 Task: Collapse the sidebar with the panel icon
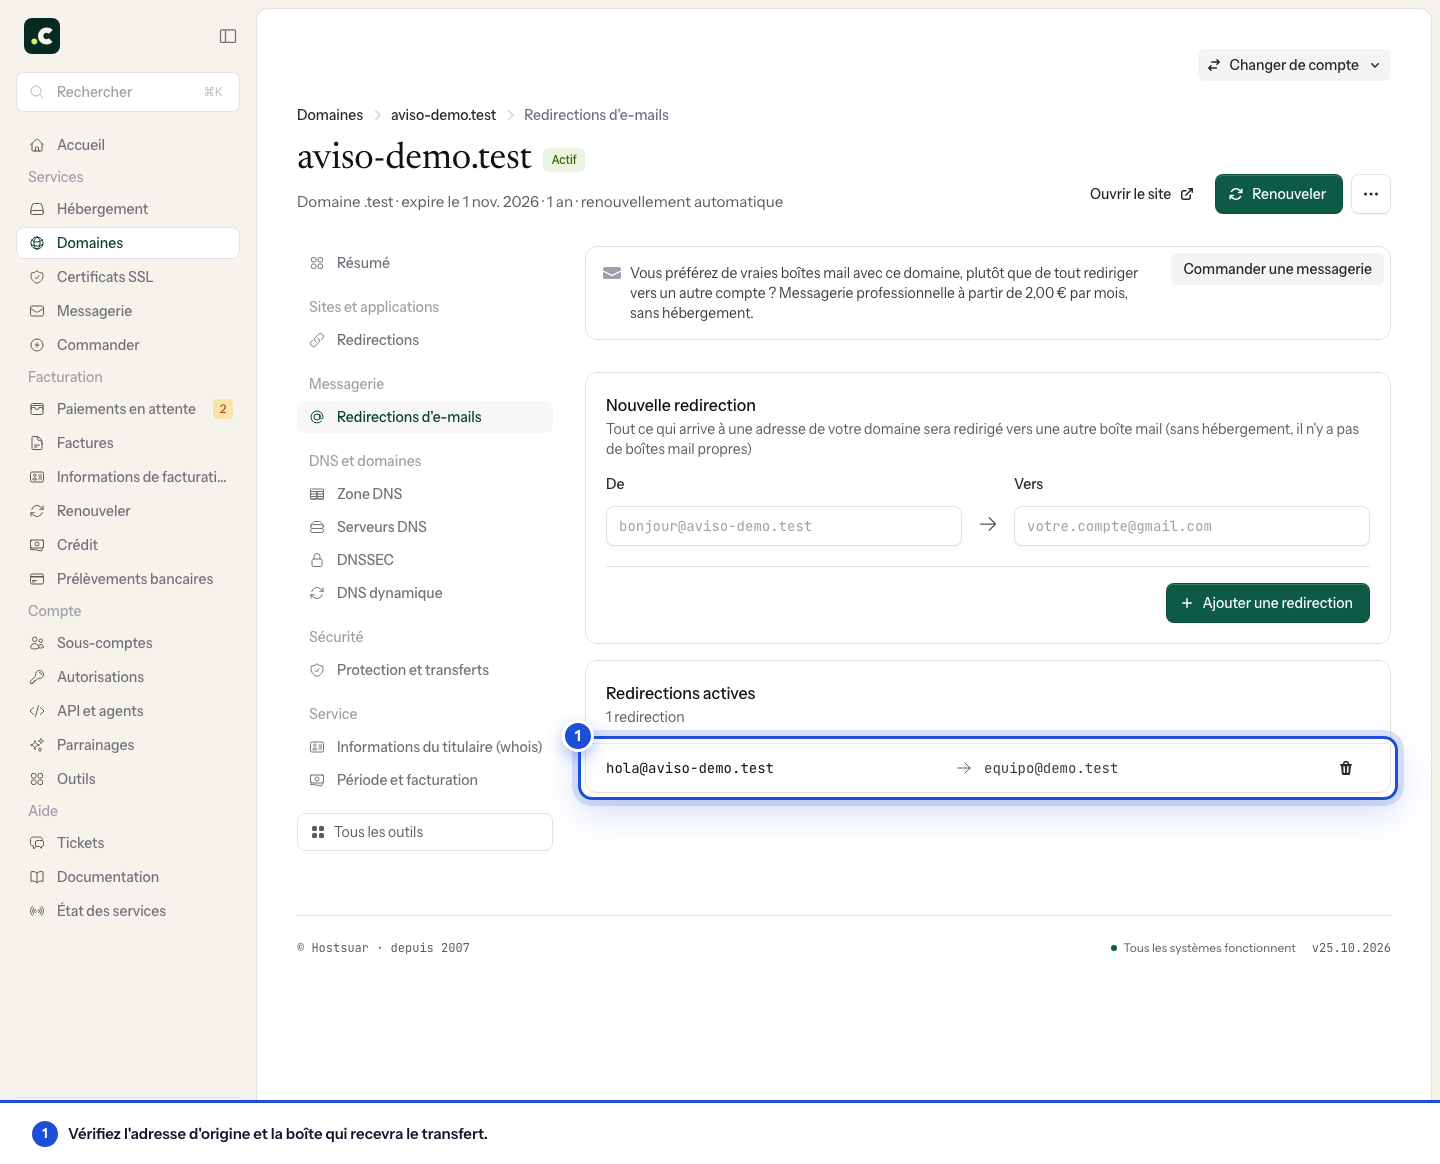click(228, 36)
